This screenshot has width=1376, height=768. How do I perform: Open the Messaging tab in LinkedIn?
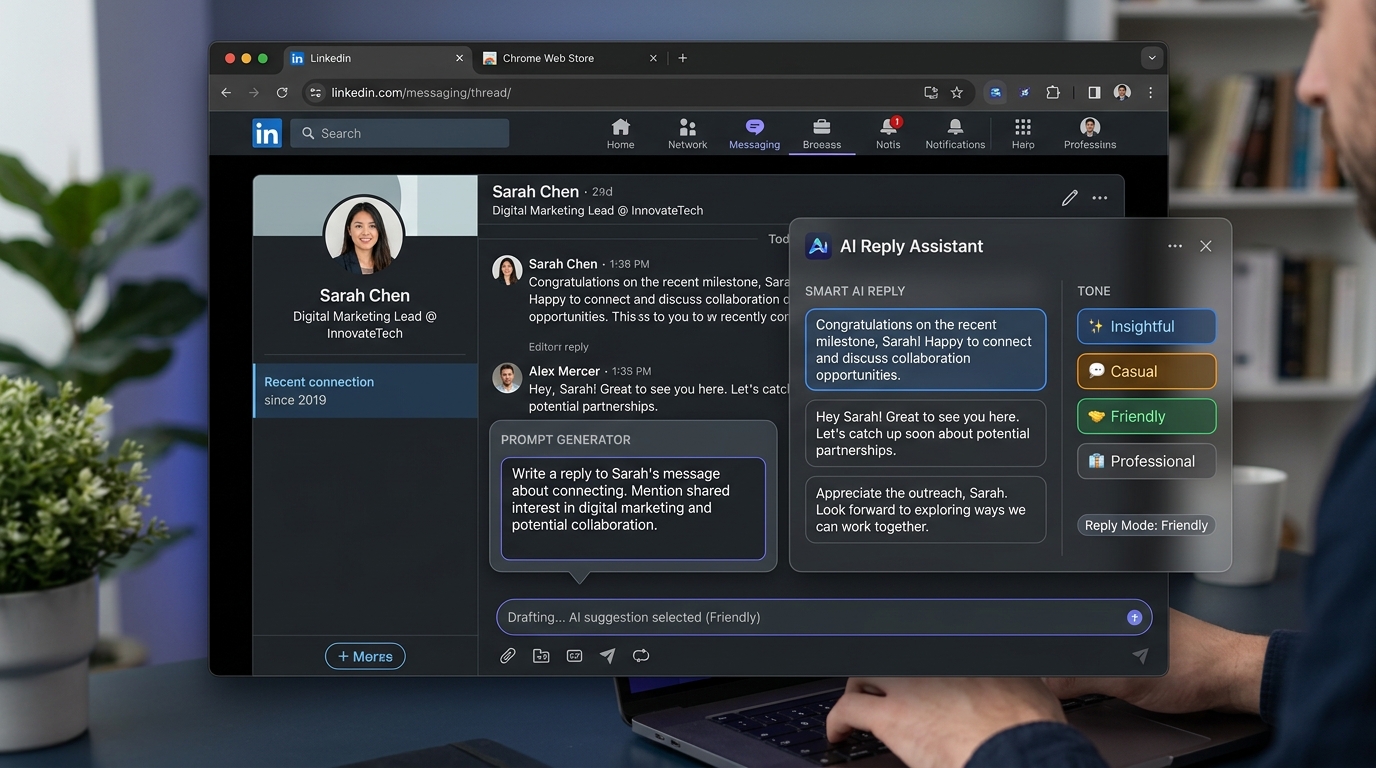[x=754, y=134]
